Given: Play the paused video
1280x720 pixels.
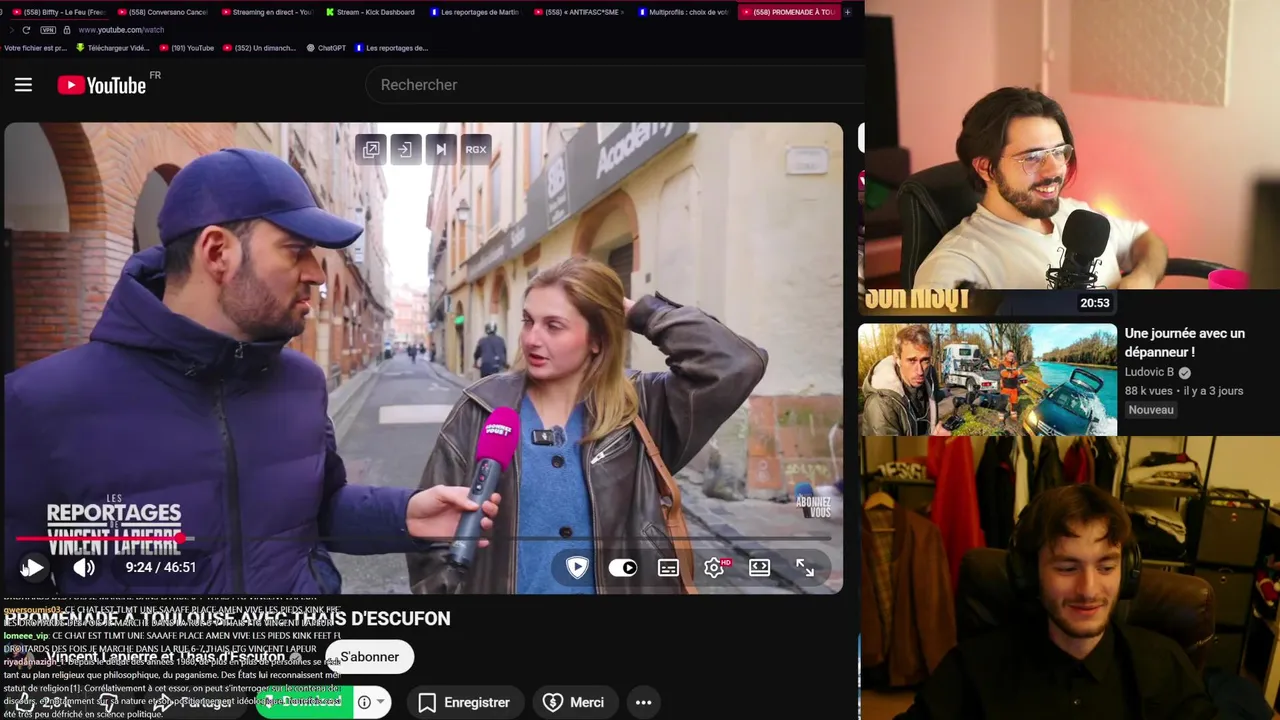Looking at the screenshot, I should (33, 567).
